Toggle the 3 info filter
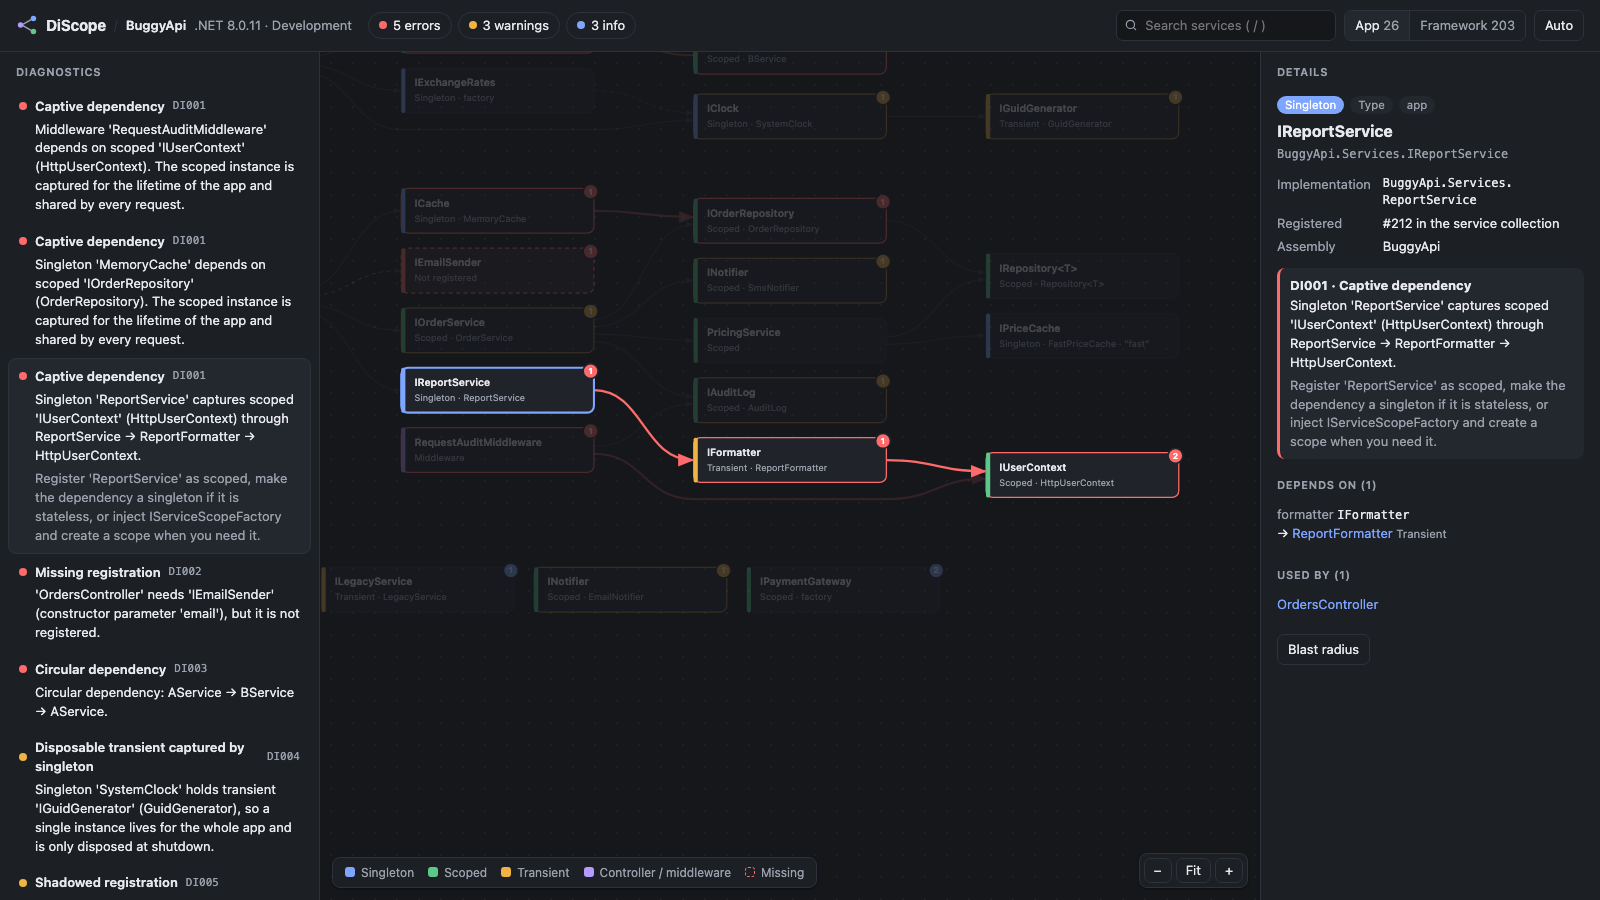The height and width of the screenshot is (900, 1600). click(601, 25)
